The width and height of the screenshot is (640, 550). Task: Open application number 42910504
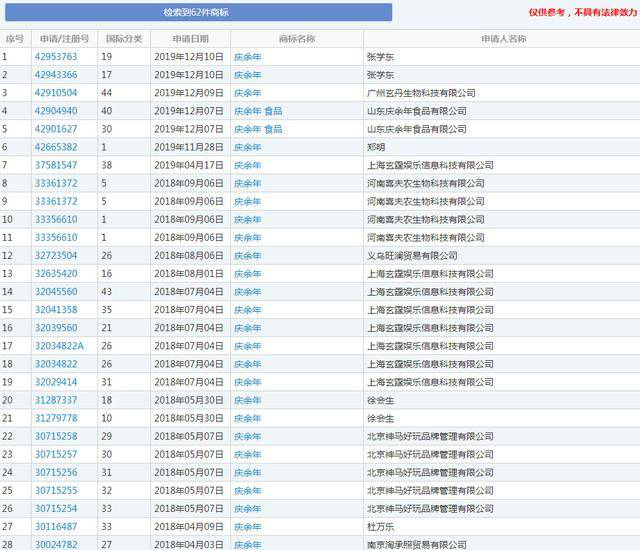[56, 93]
